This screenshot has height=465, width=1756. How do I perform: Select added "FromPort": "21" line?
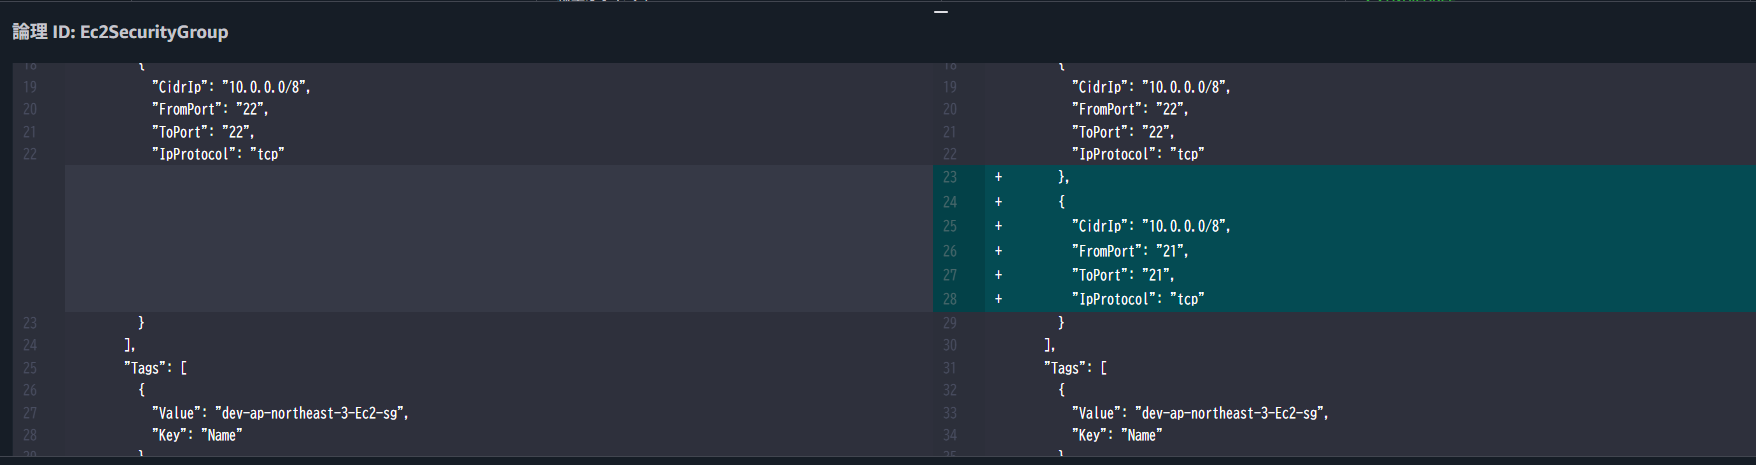click(1130, 251)
